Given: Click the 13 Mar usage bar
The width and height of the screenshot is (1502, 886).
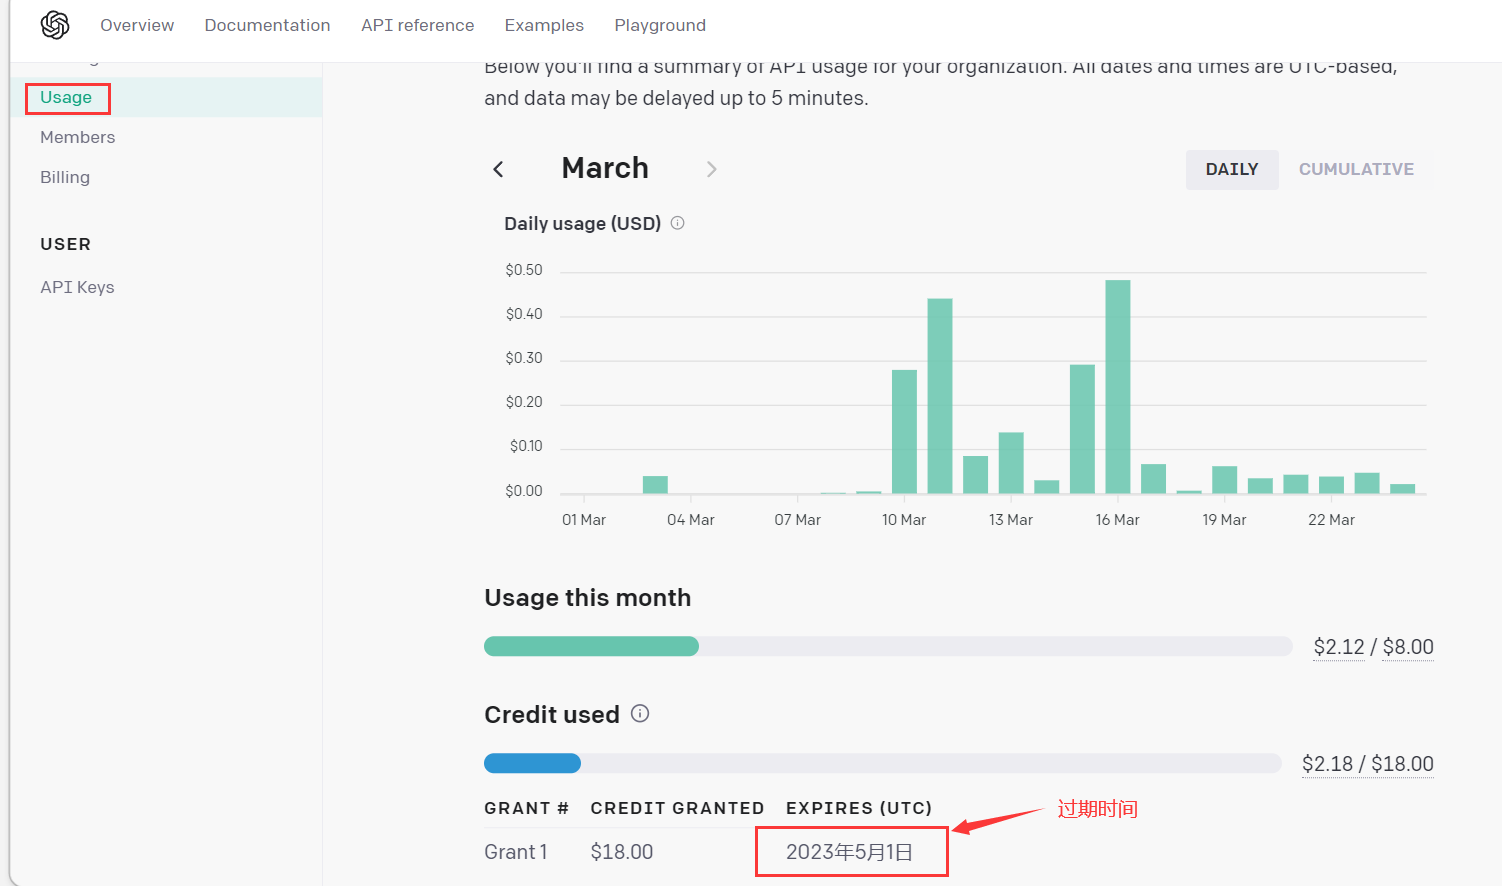Looking at the screenshot, I should coord(1011,463).
